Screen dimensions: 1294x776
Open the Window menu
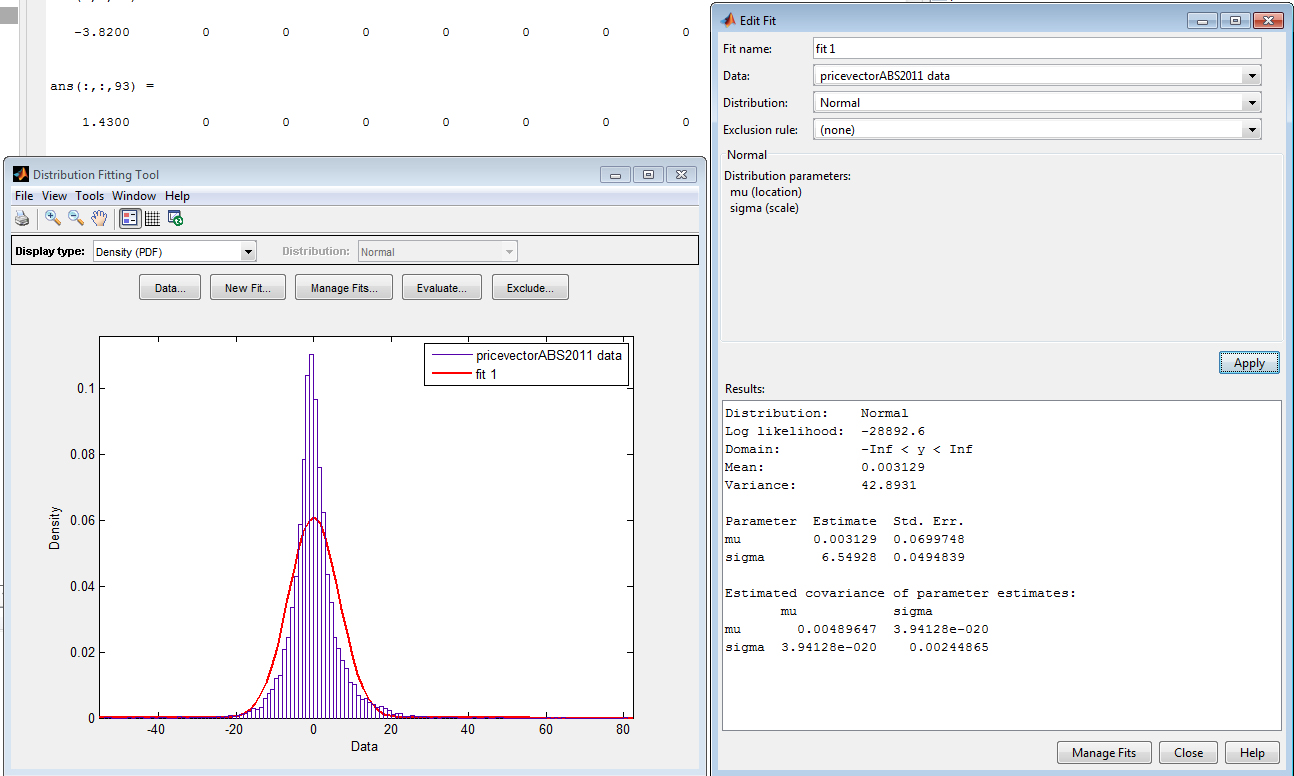click(134, 196)
